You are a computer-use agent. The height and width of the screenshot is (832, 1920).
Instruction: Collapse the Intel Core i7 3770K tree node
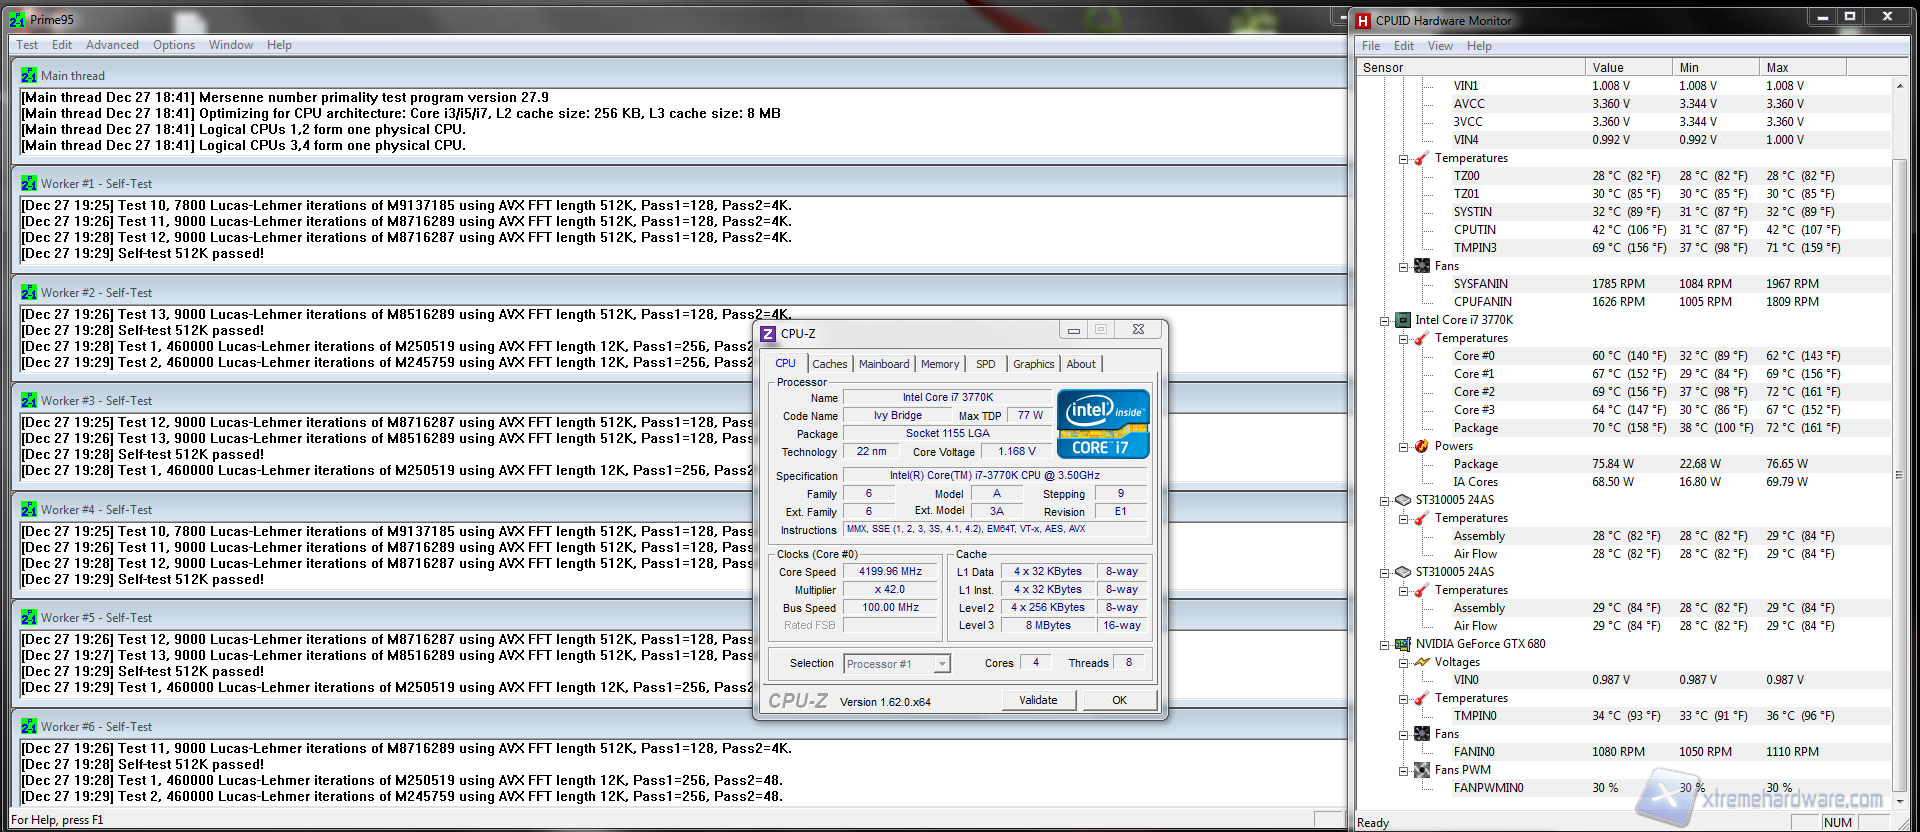1385,321
